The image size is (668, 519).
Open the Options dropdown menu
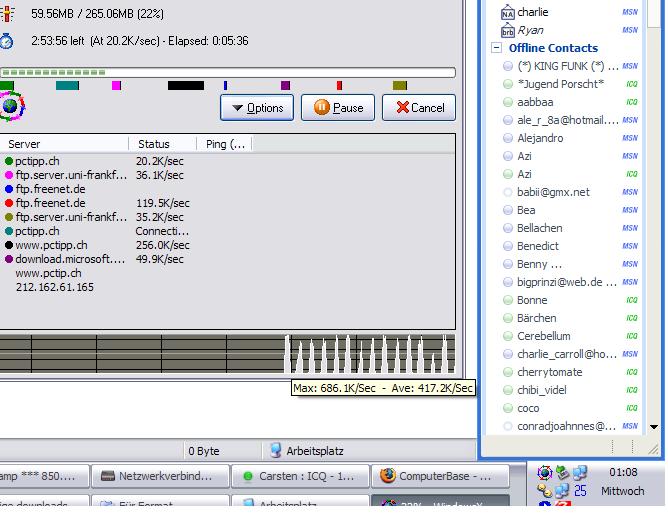[257, 108]
